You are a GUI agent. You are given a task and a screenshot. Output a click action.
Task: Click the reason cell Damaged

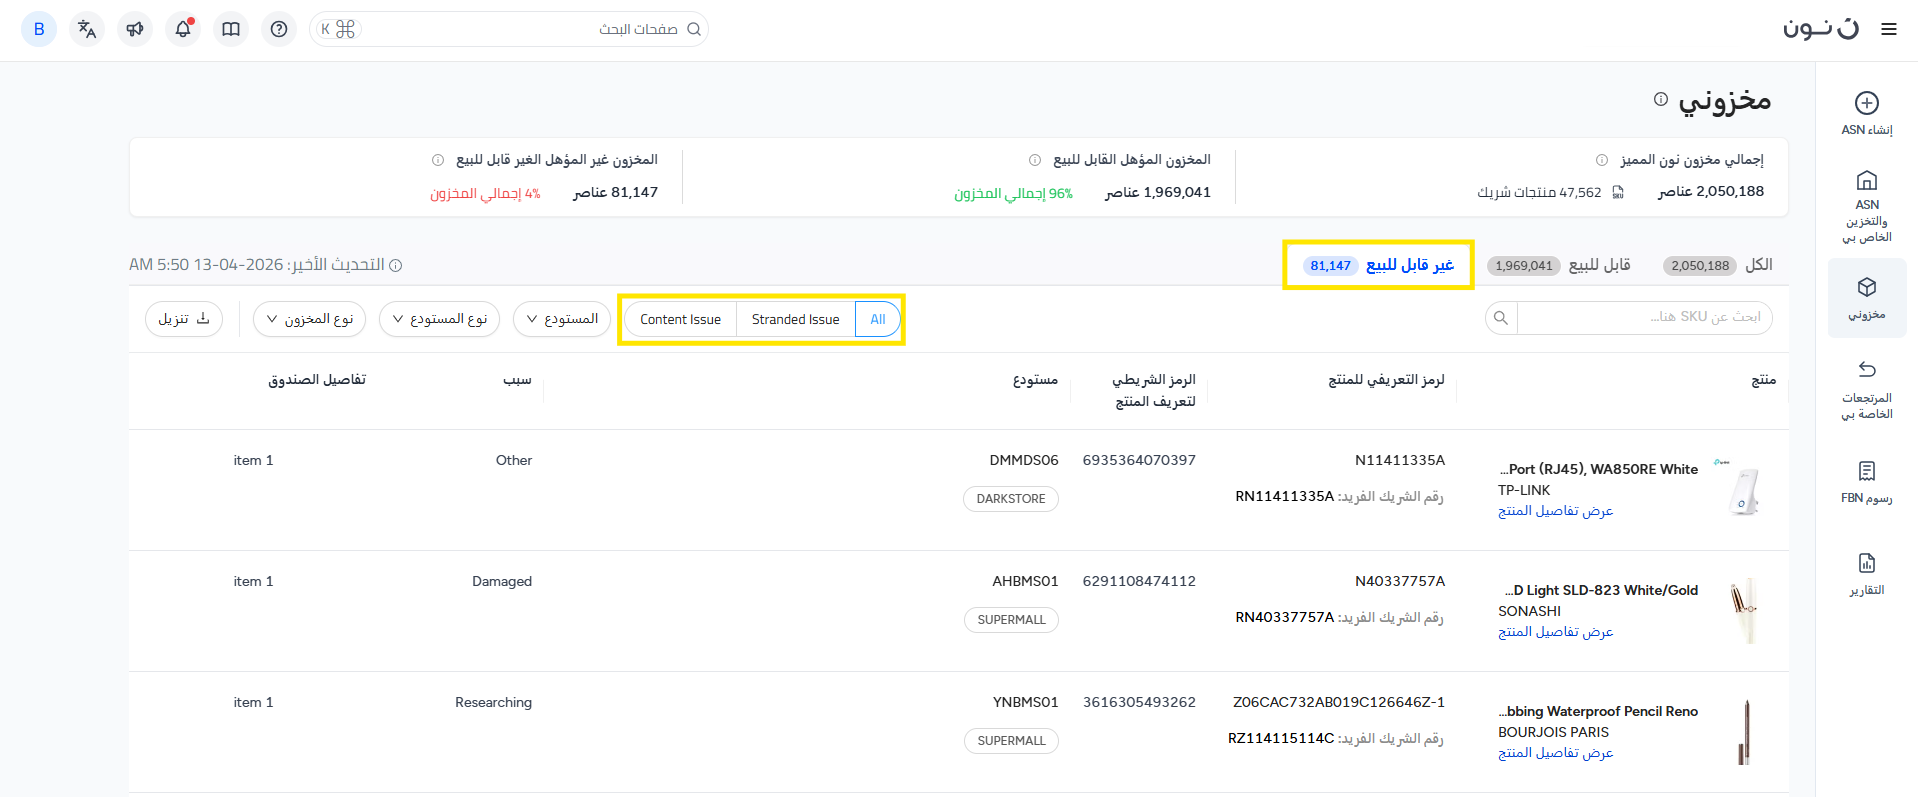502,581
